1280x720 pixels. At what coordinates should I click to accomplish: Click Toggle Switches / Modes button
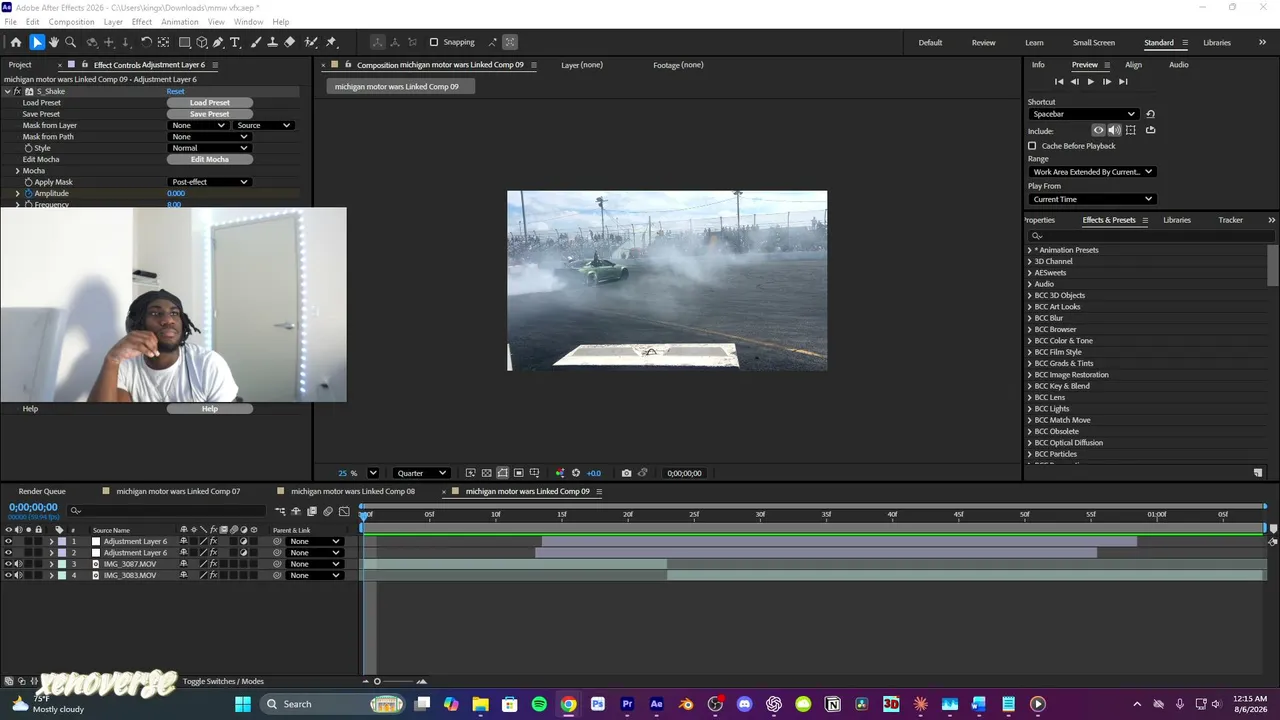pyautogui.click(x=223, y=681)
